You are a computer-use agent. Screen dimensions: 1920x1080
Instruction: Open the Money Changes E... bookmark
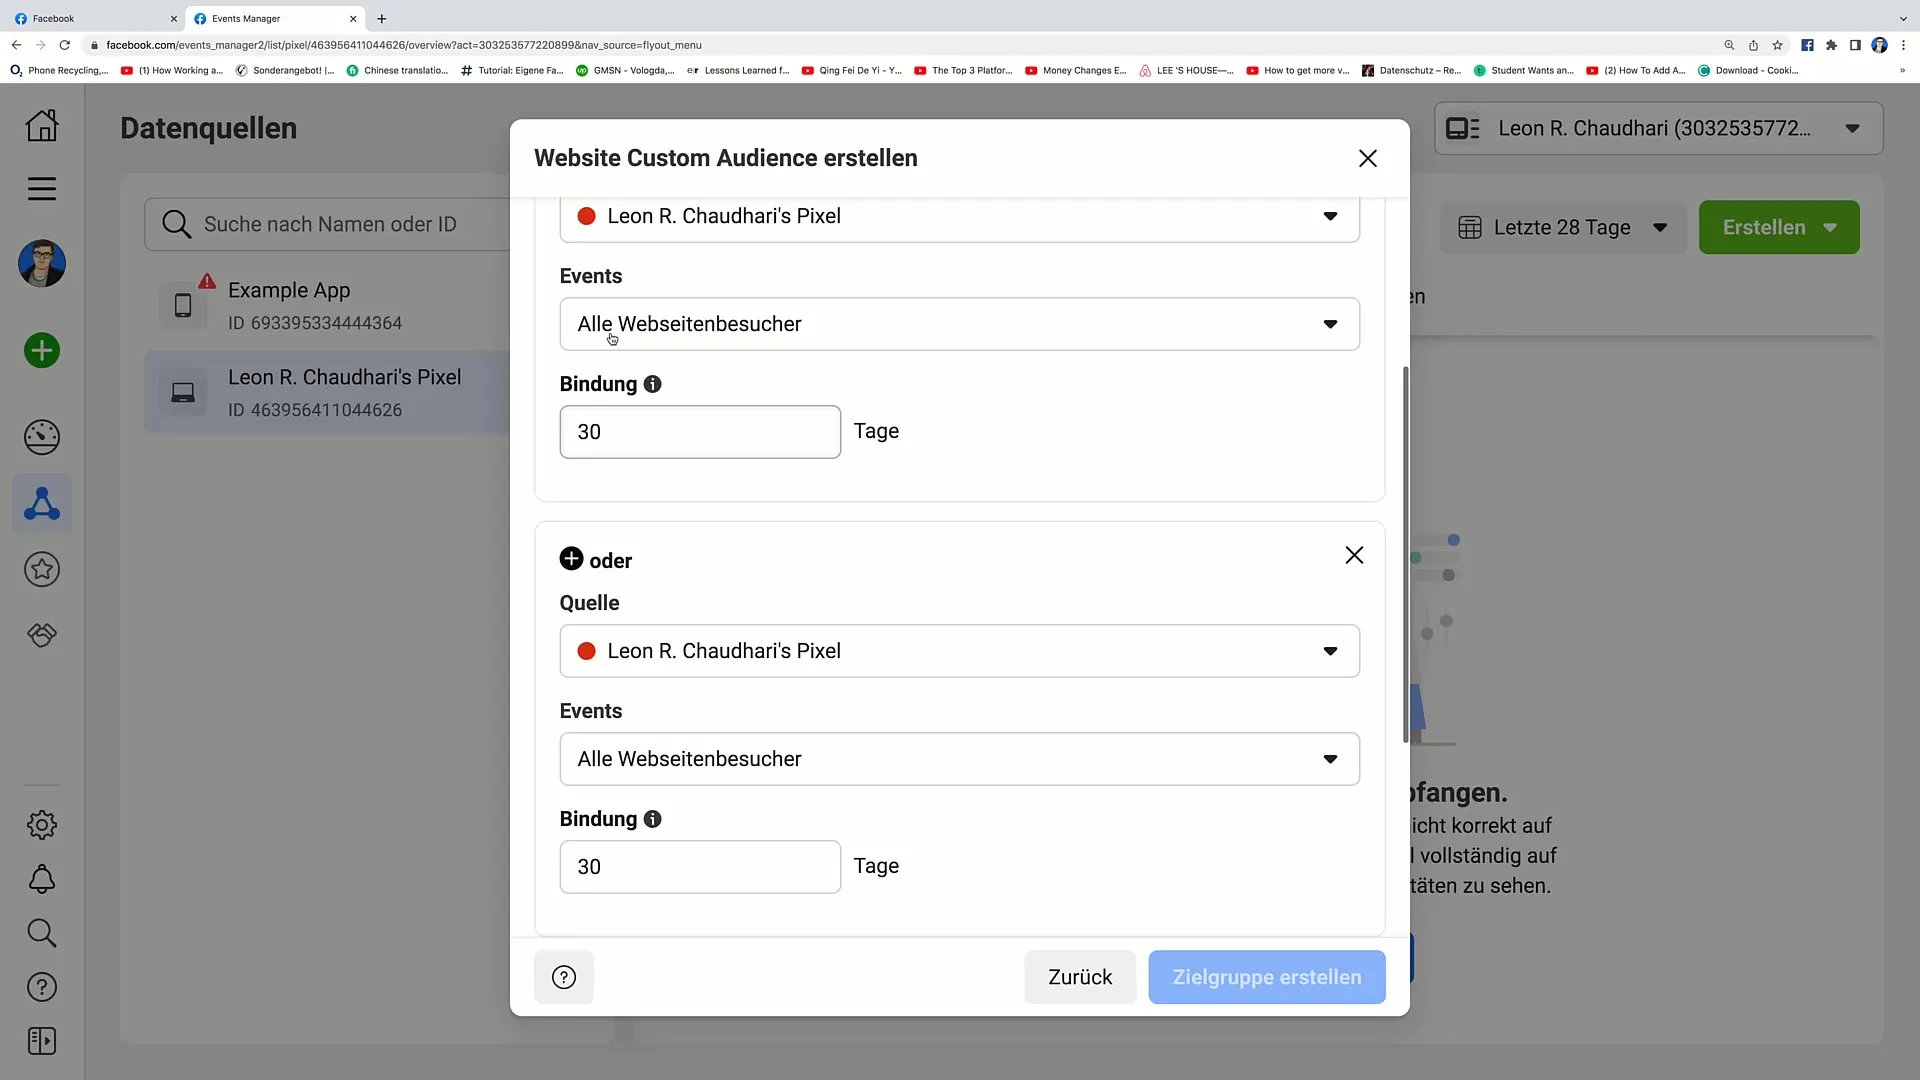click(1075, 70)
